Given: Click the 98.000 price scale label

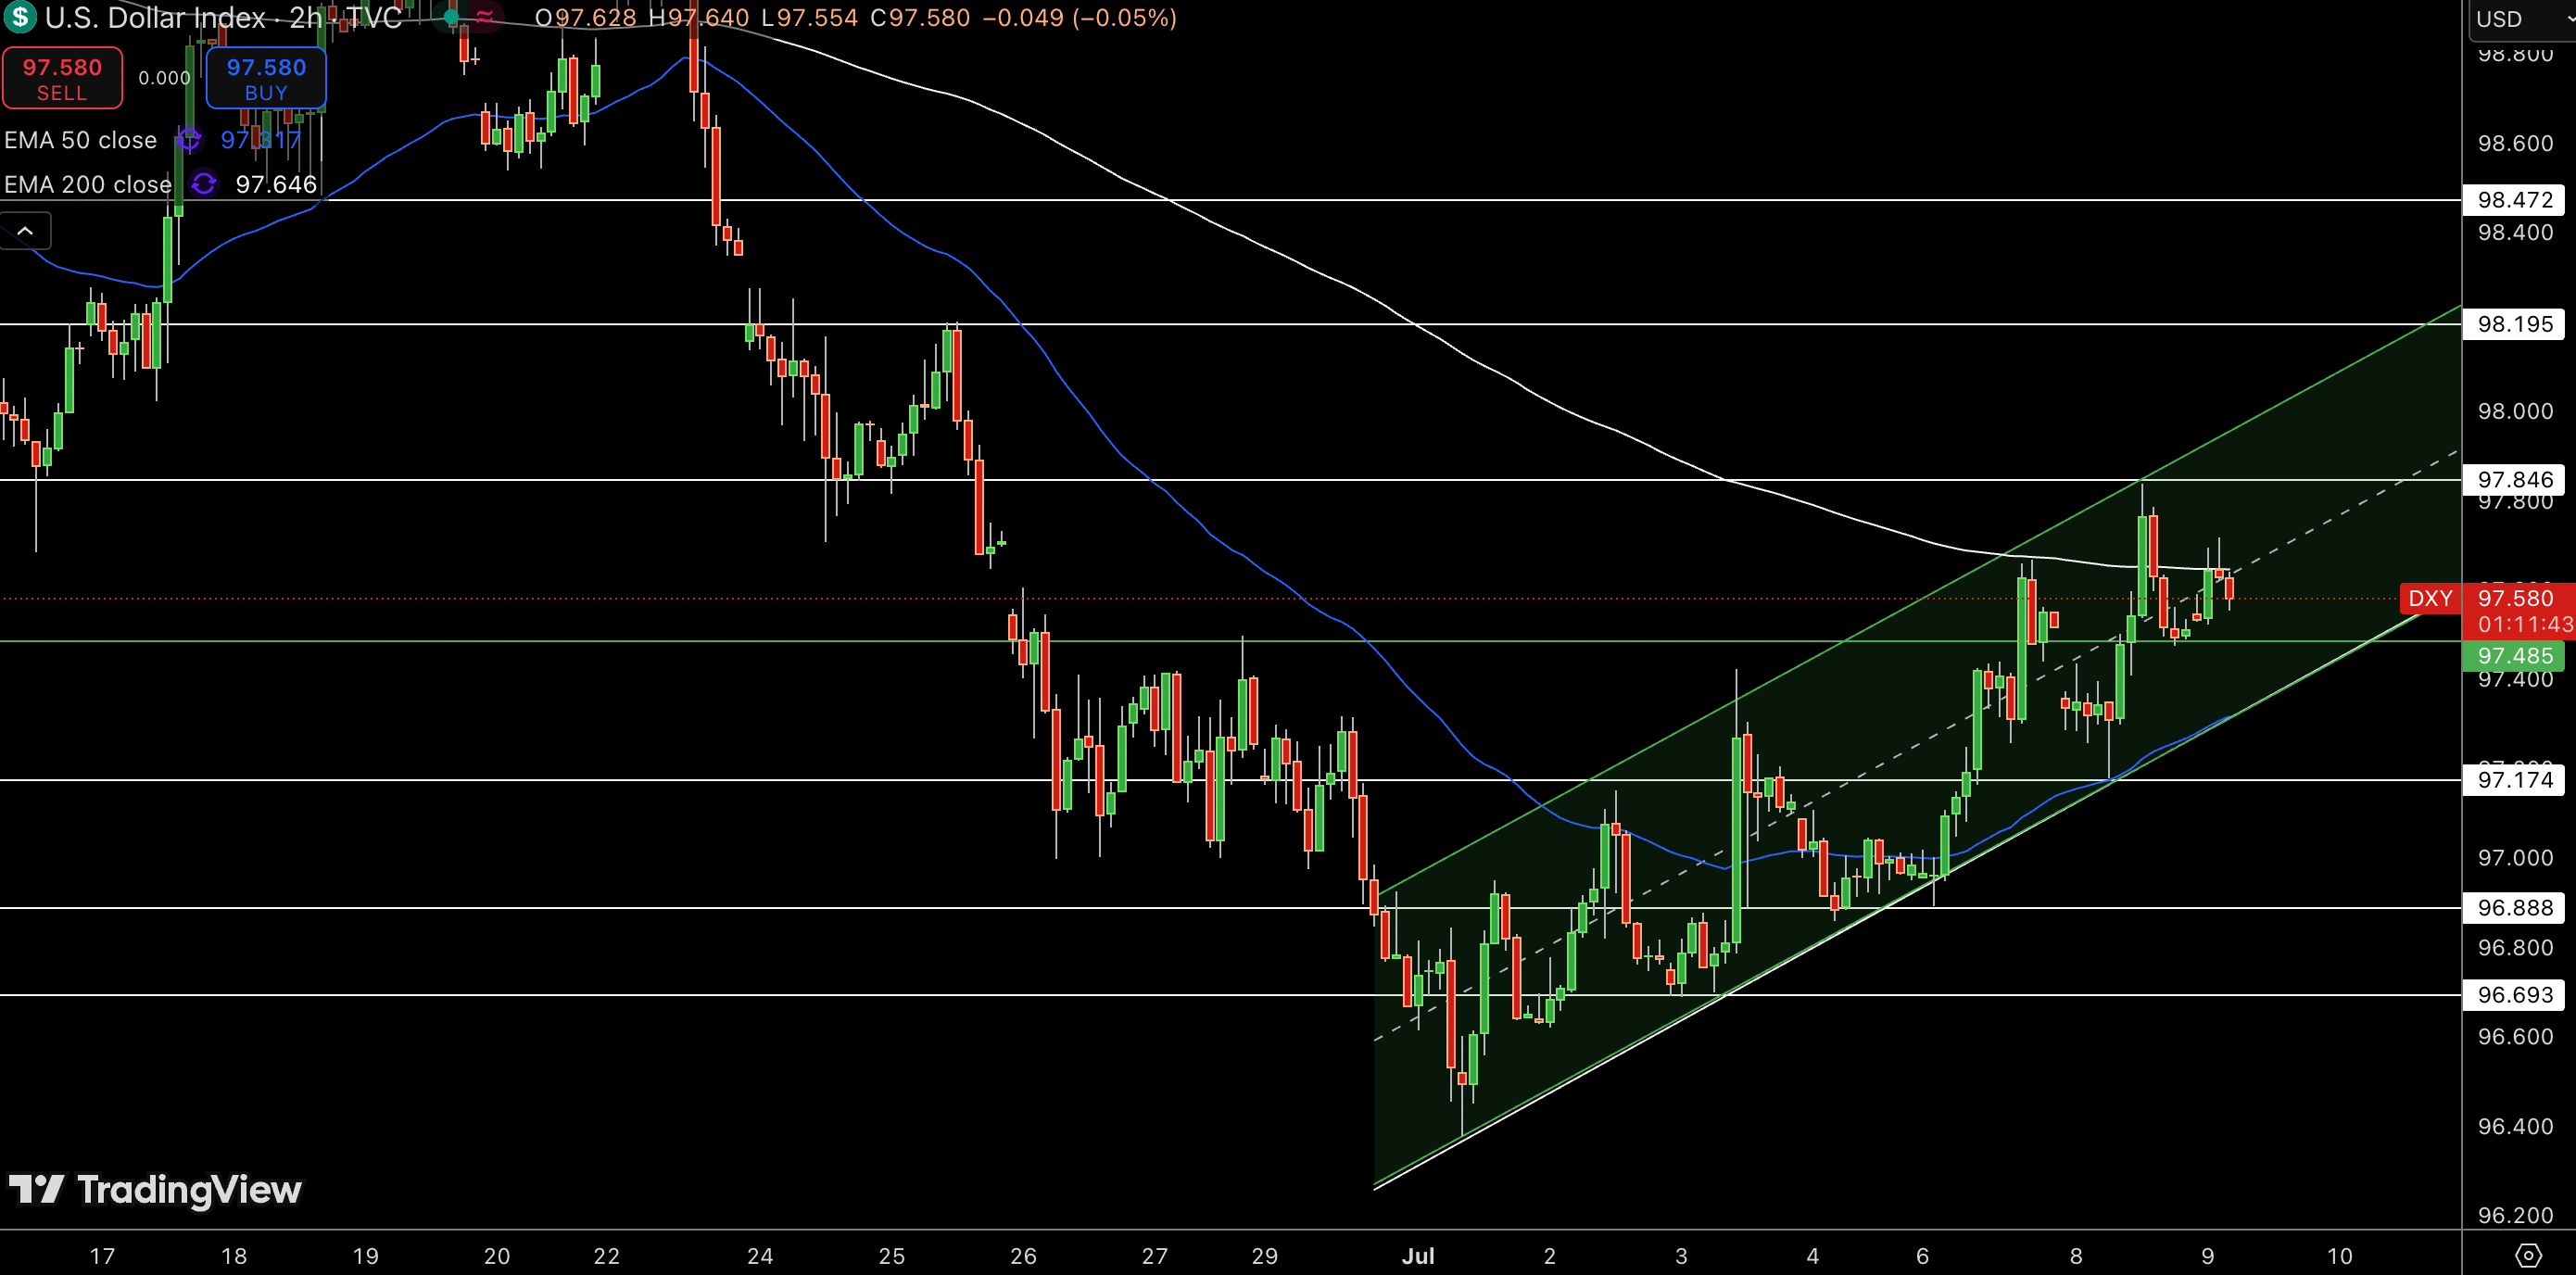Looking at the screenshot, I should [x=2515, y=411].
